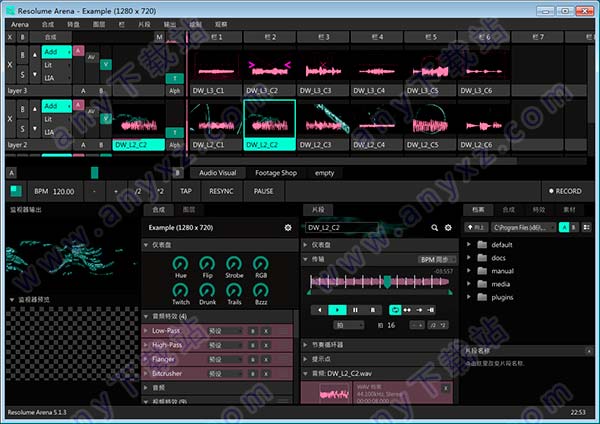Click the Hue dashboard knob
Viewport: 600px width, 424px height.
(180, 264)
